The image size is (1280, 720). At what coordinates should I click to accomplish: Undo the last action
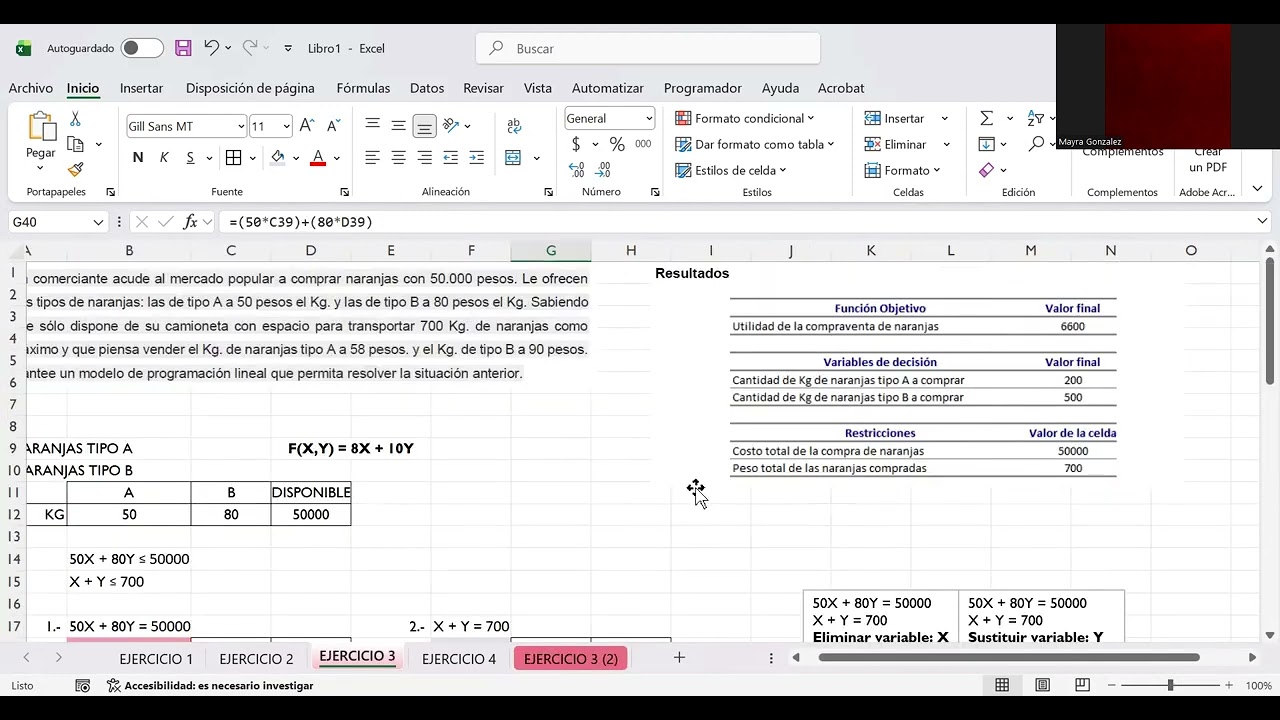[x=211, y=48]
